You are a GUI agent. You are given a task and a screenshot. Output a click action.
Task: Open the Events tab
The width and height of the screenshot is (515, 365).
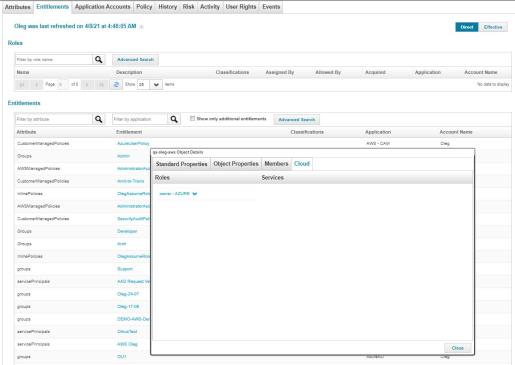pos(271,7)
